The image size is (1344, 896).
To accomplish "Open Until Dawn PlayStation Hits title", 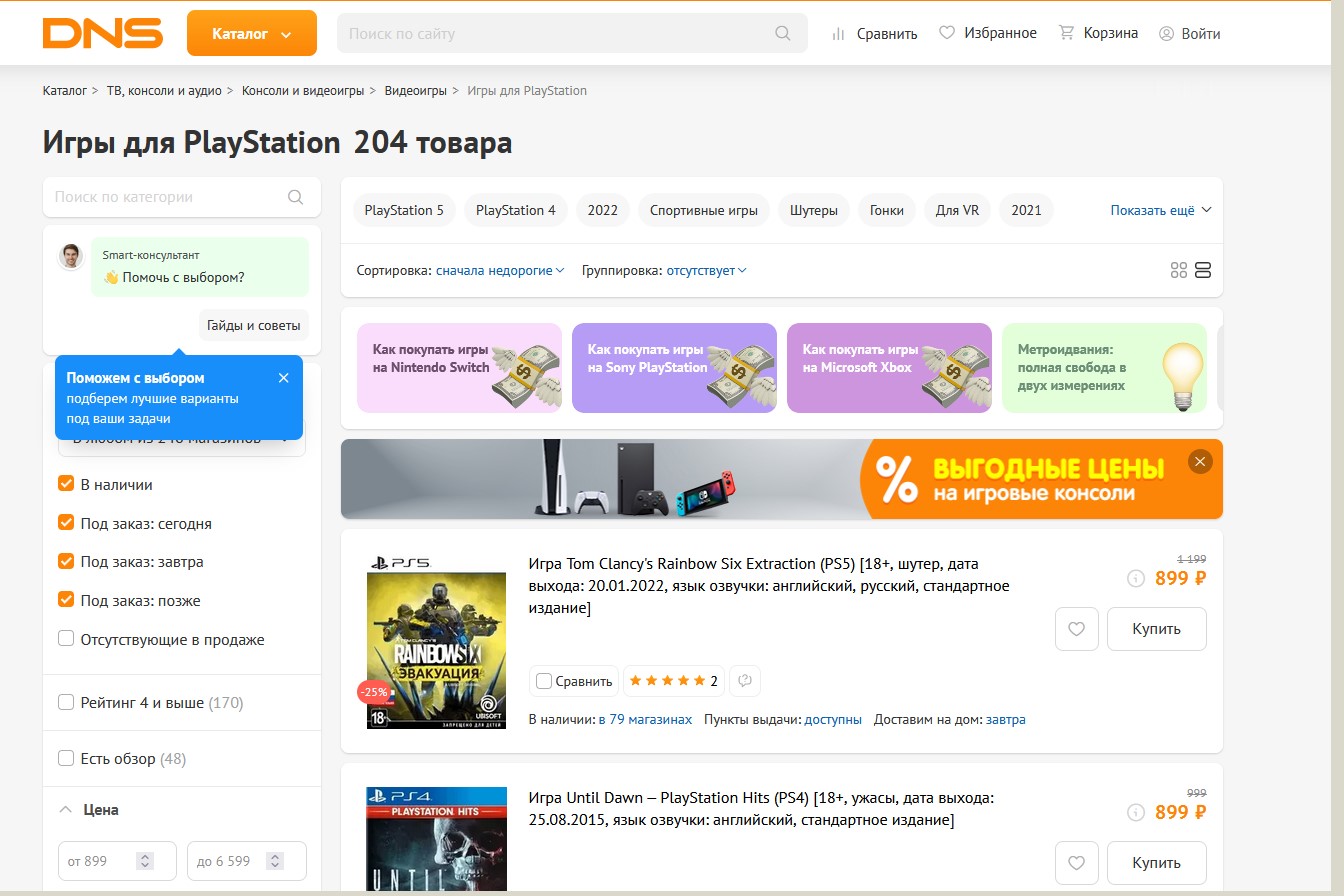I will [761, 809].
